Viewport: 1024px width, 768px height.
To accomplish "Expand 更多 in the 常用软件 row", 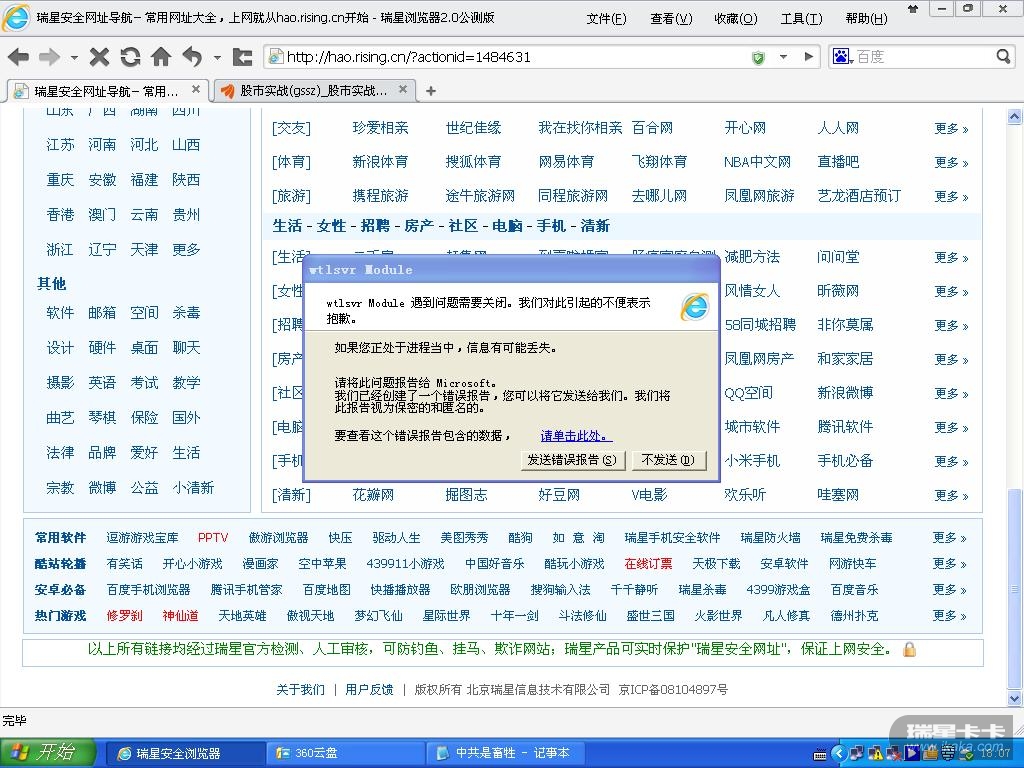I will [x=950, y=538].
